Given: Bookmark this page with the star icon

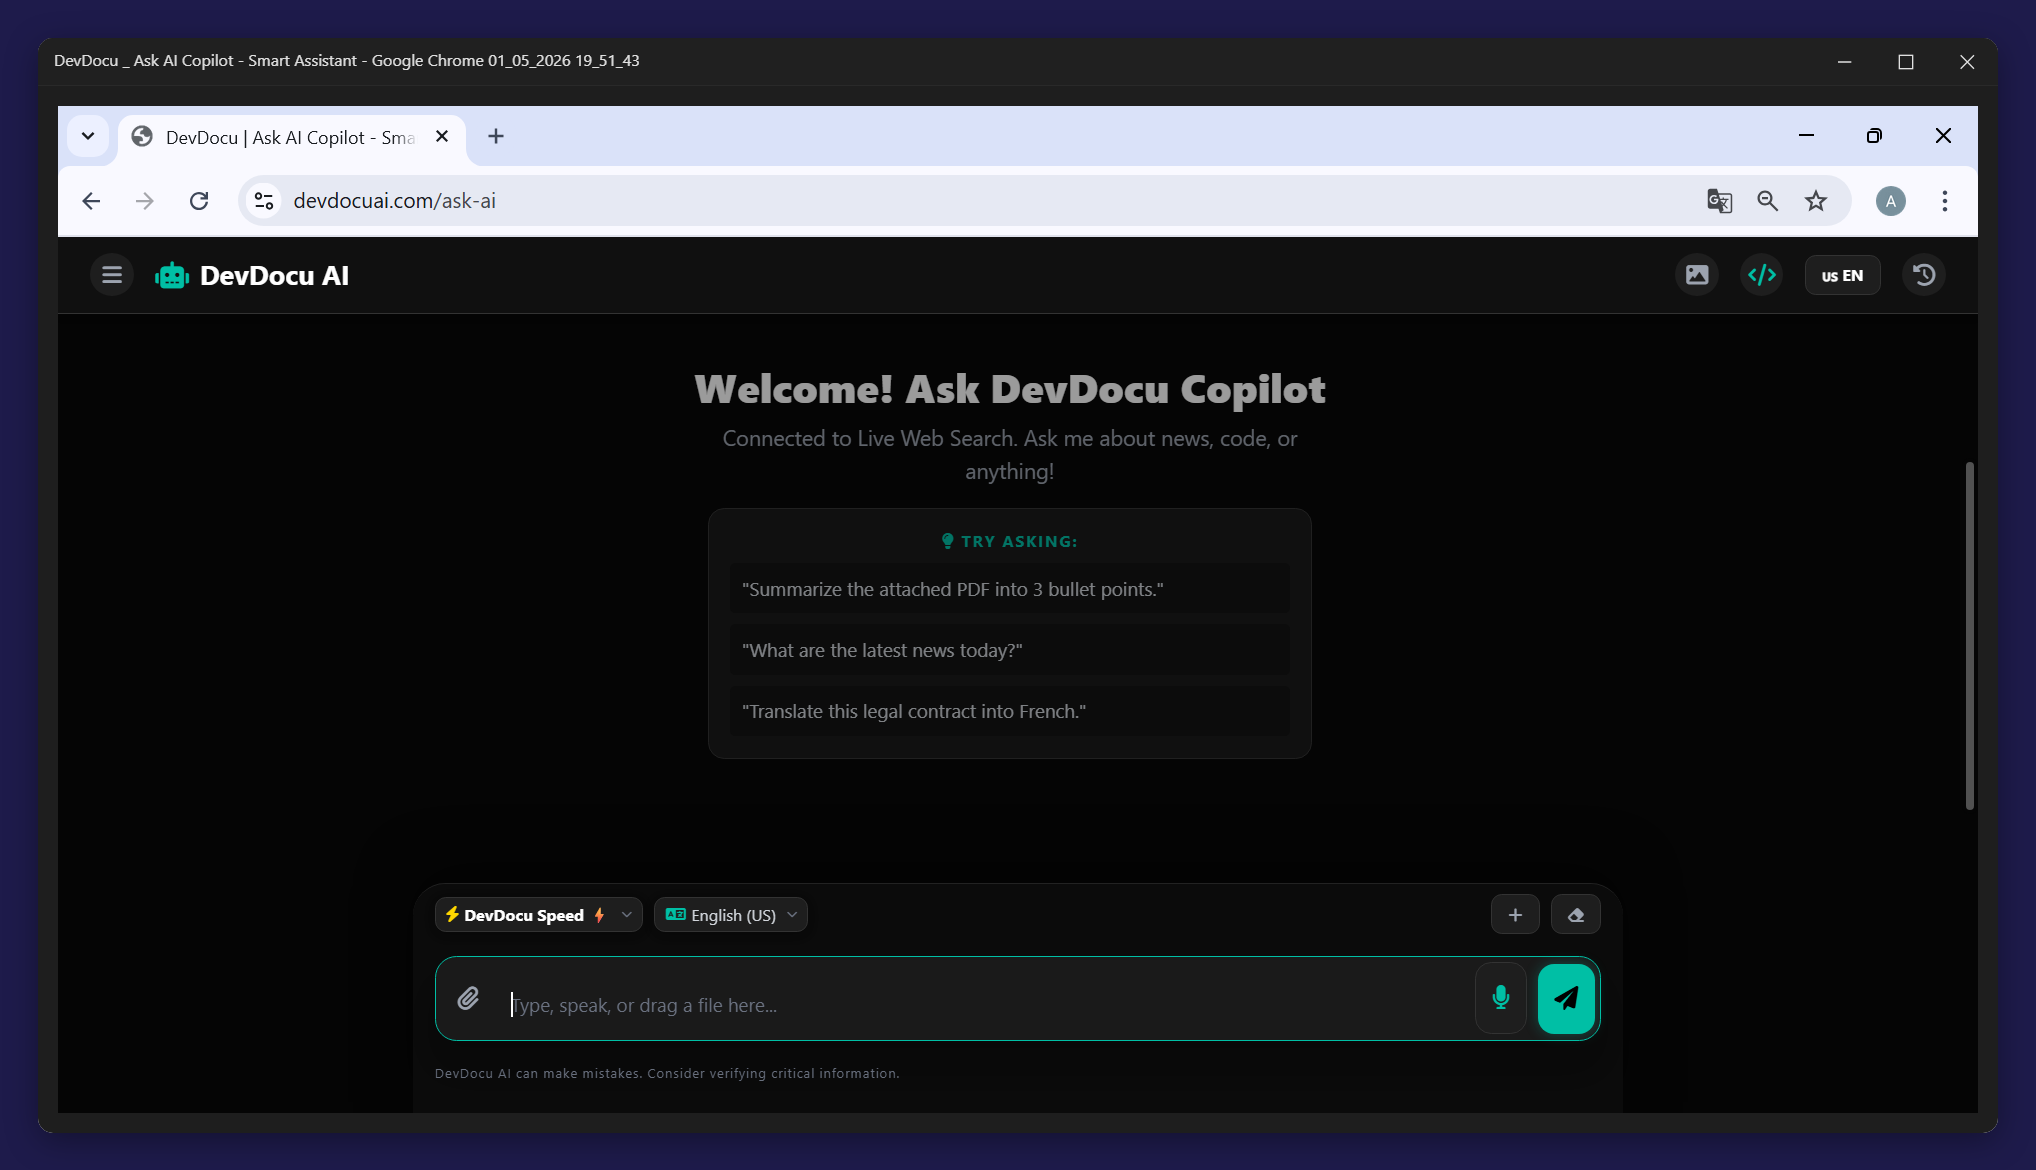Looking at the screenshot, I should (1816, 201).
